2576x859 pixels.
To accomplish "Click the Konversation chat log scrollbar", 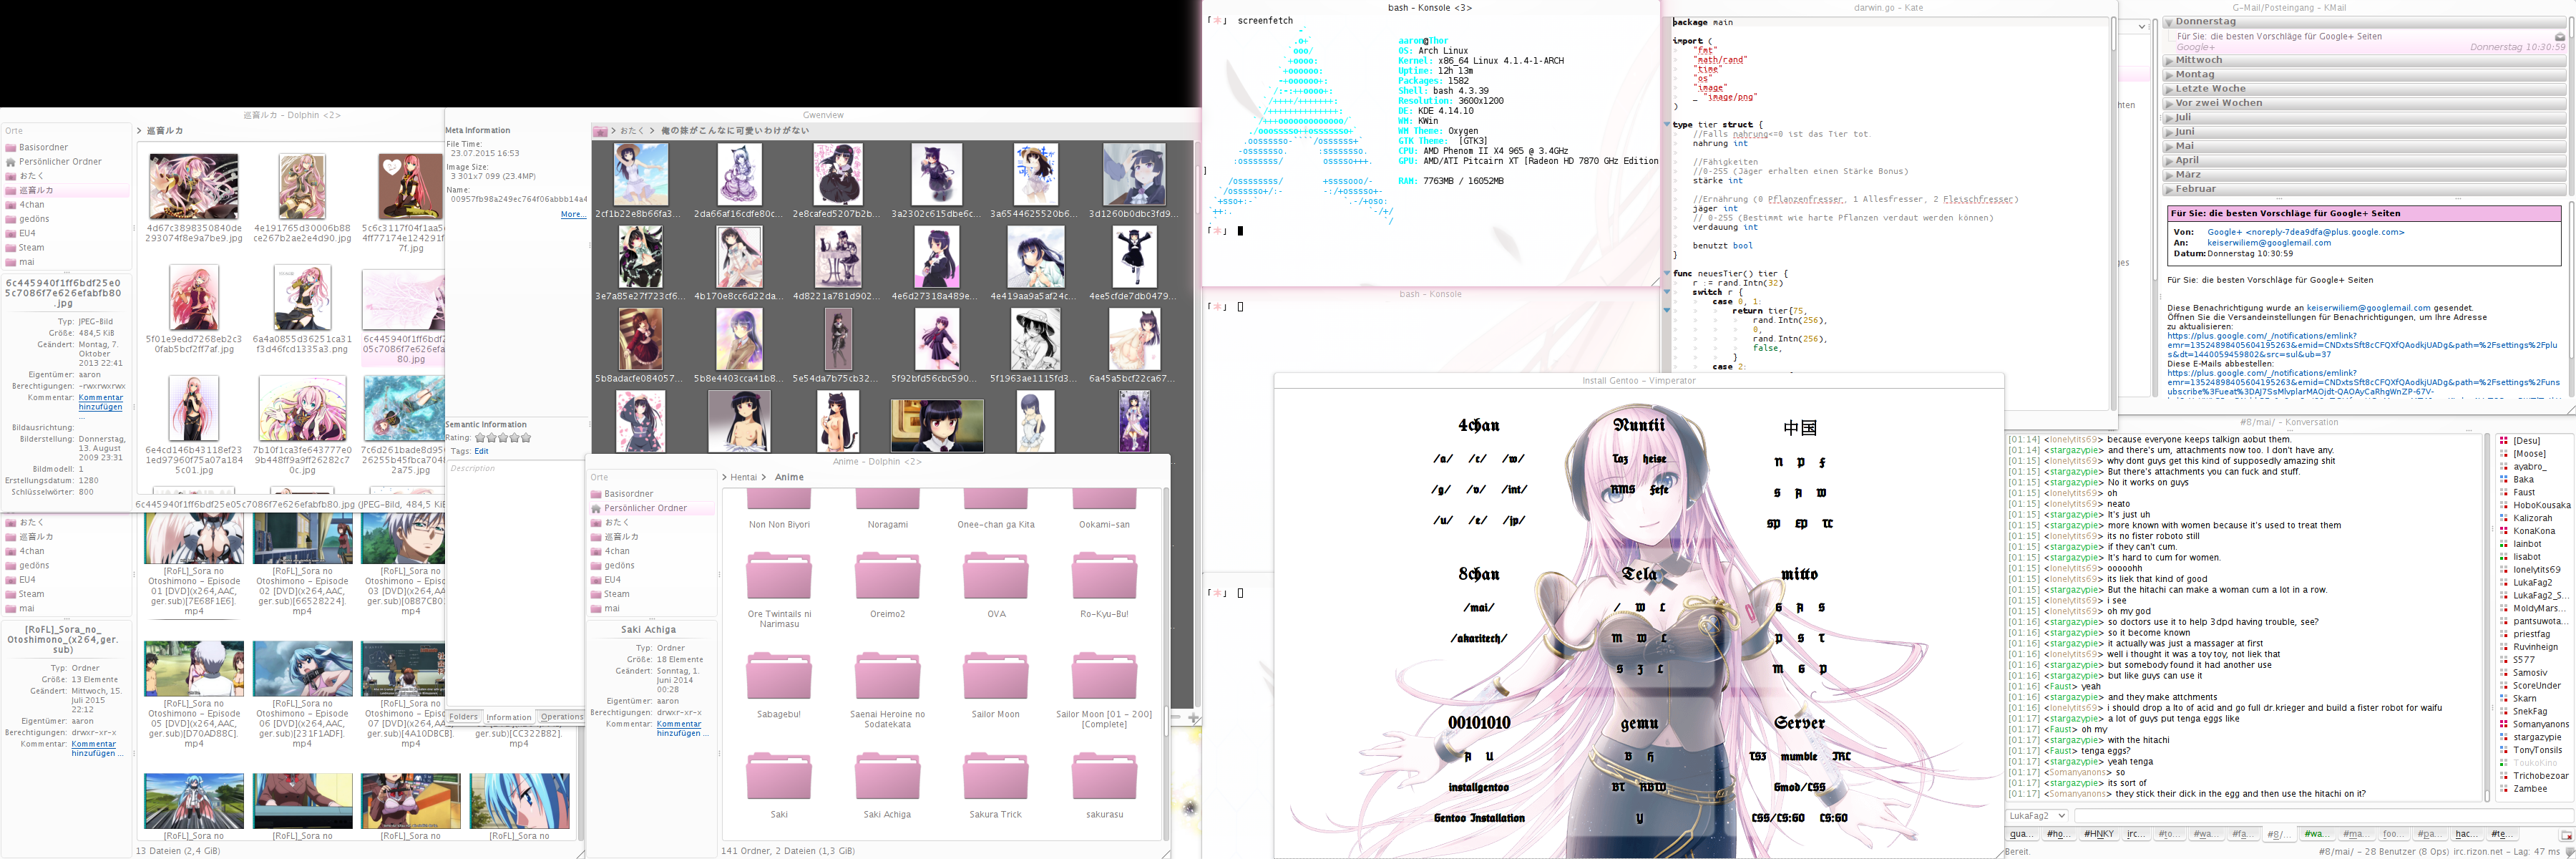I will pos(2487,616).
